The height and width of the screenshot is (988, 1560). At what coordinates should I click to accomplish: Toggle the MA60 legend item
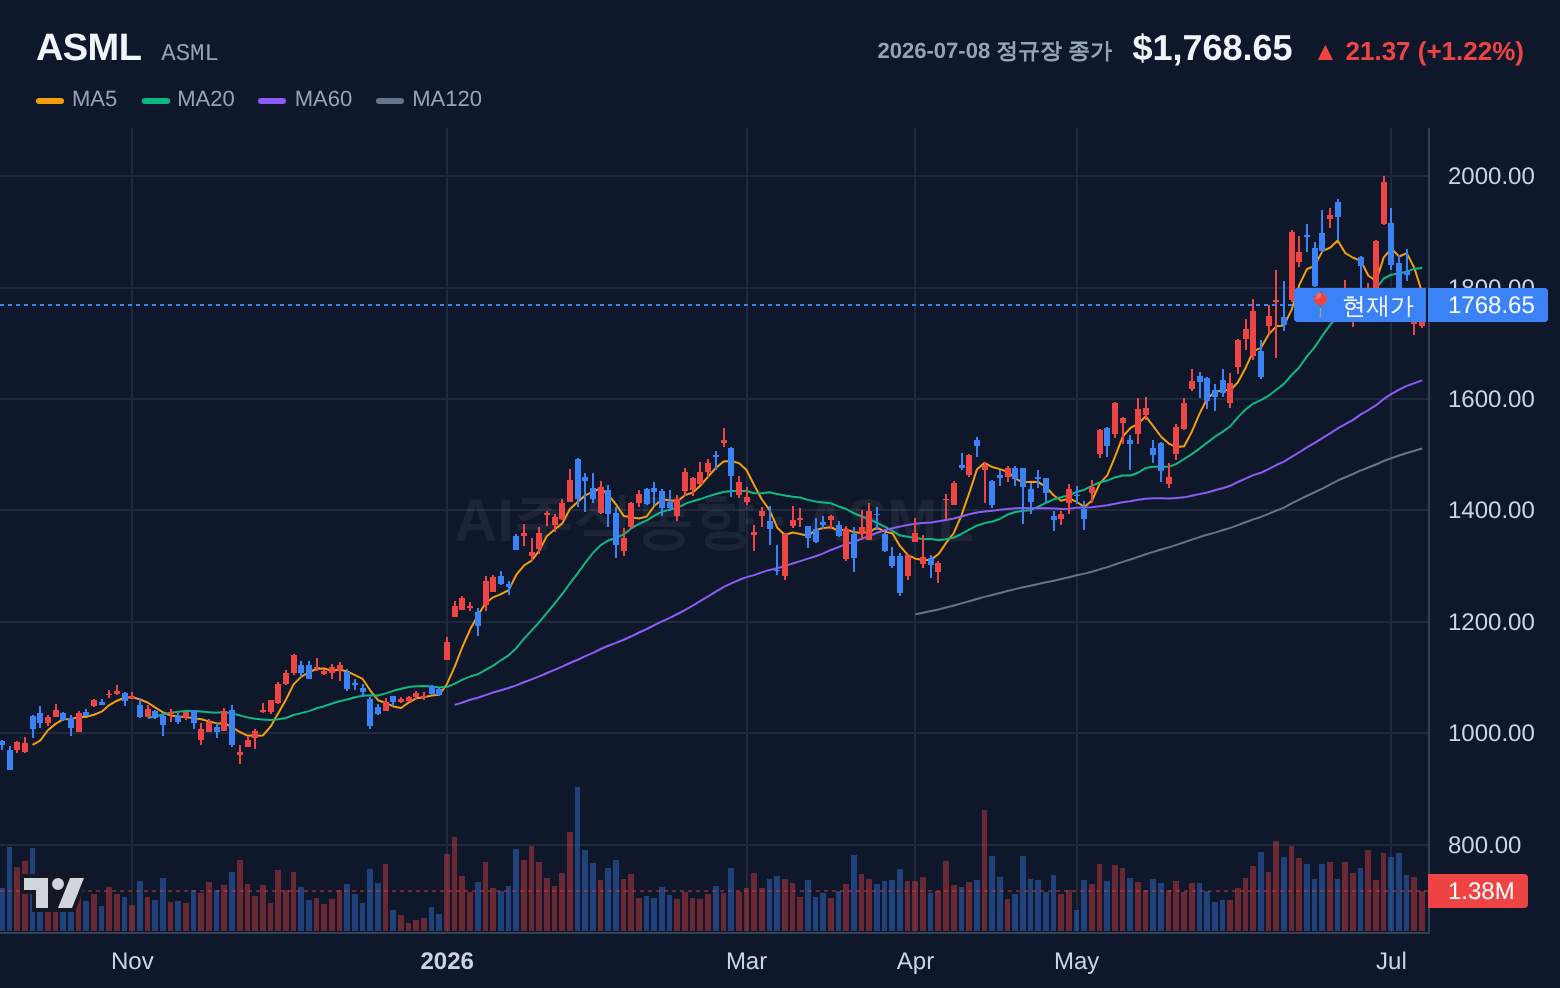305,99
